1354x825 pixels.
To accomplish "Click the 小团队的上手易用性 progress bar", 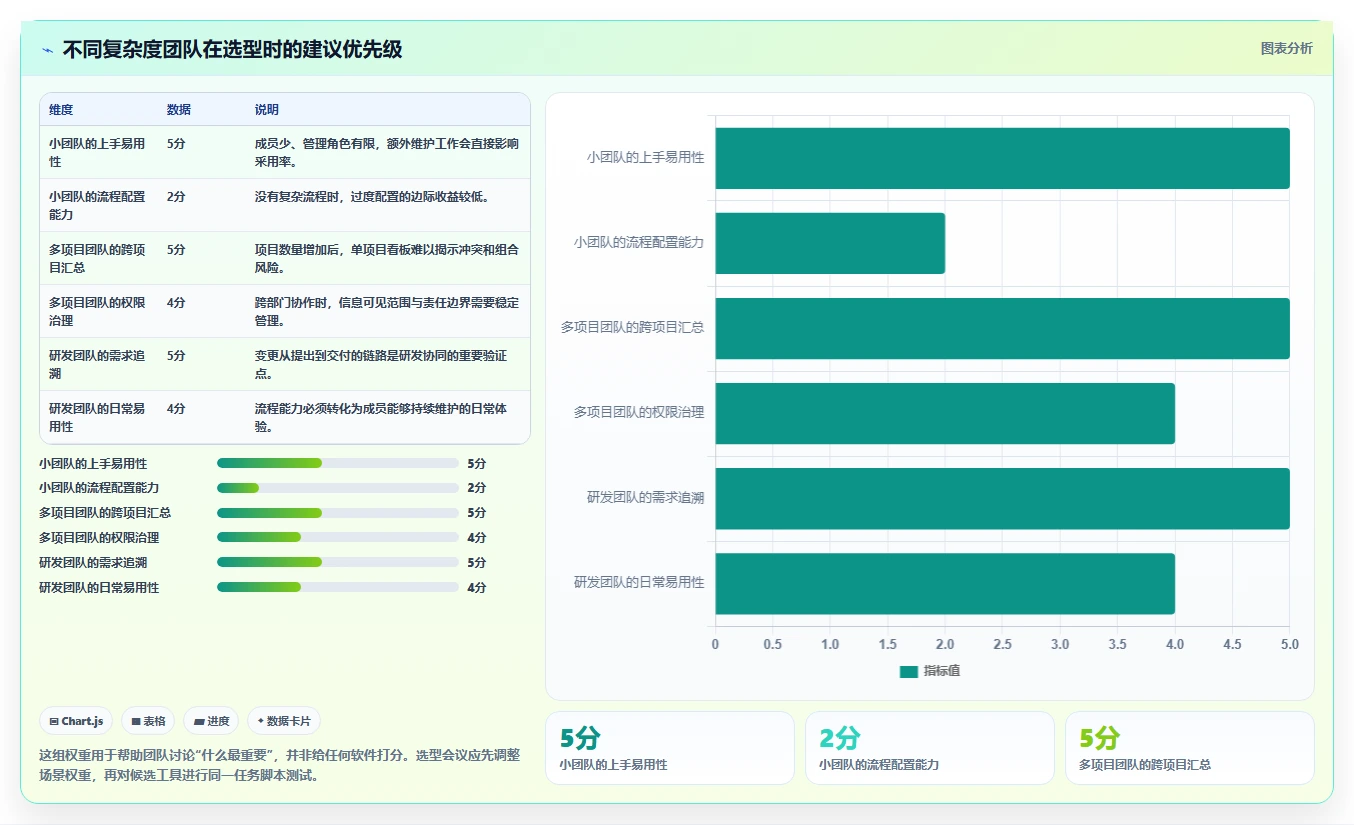I will (x=338, y=463).
